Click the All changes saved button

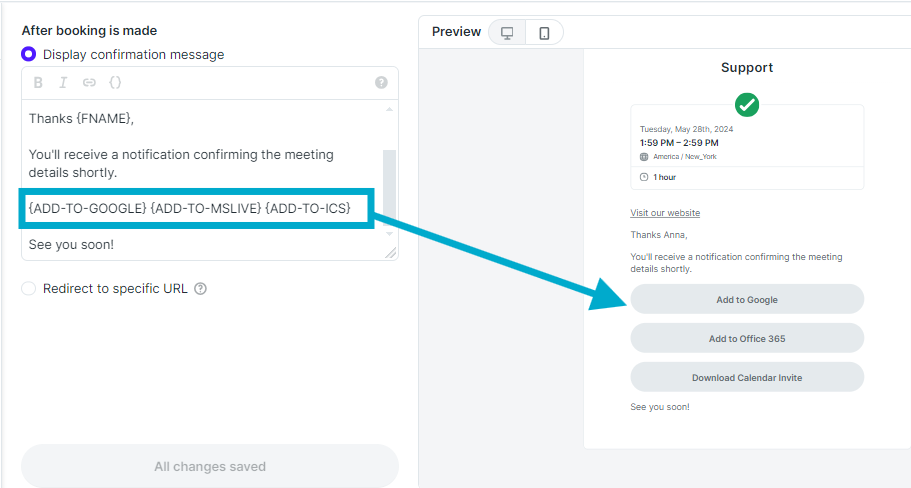point(210,466)
